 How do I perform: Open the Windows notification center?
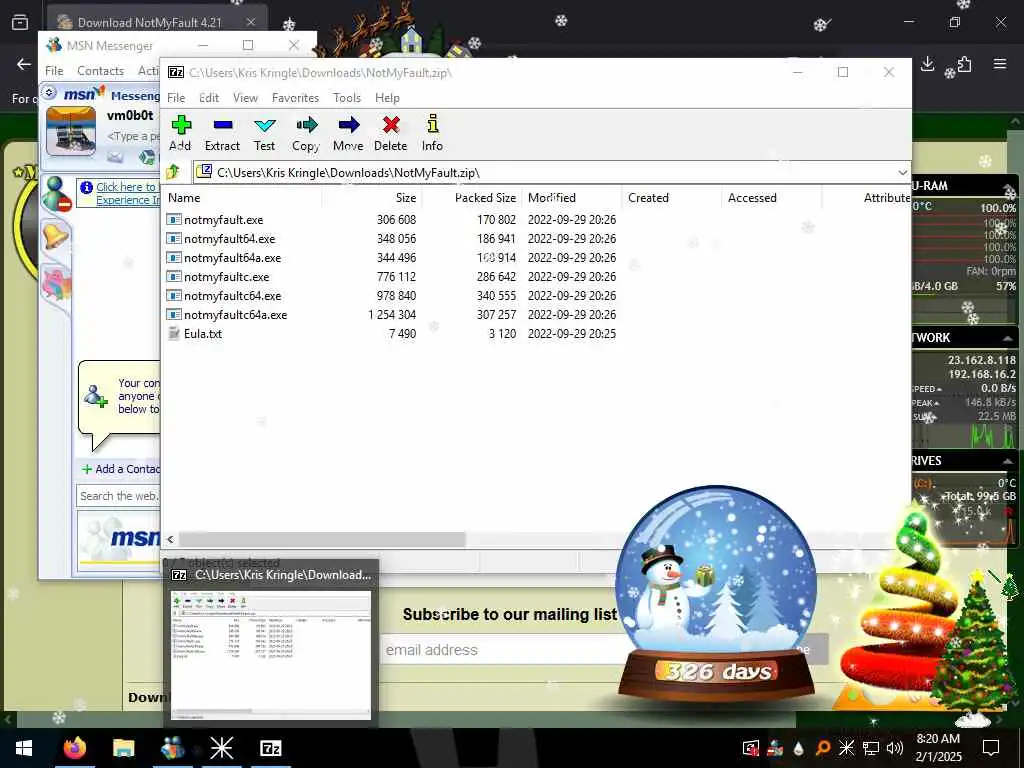[x=991, y=748]
